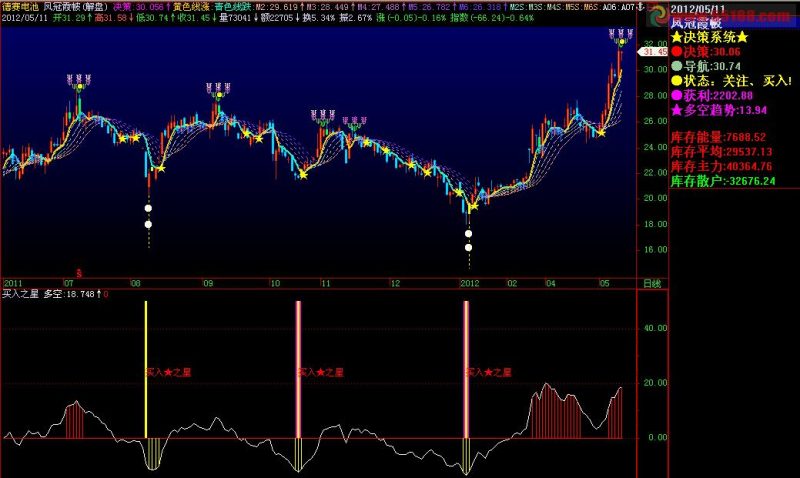Click the 开31.29 opening price
This screenshot has height=478, width=800.
[70, 18]
